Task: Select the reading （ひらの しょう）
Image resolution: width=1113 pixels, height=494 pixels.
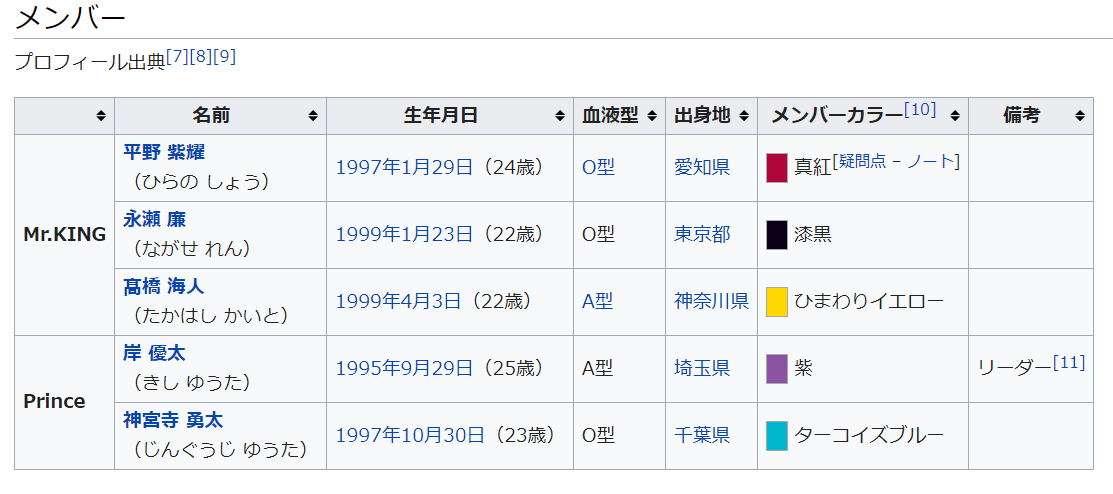Action: [x=201, y=182]
